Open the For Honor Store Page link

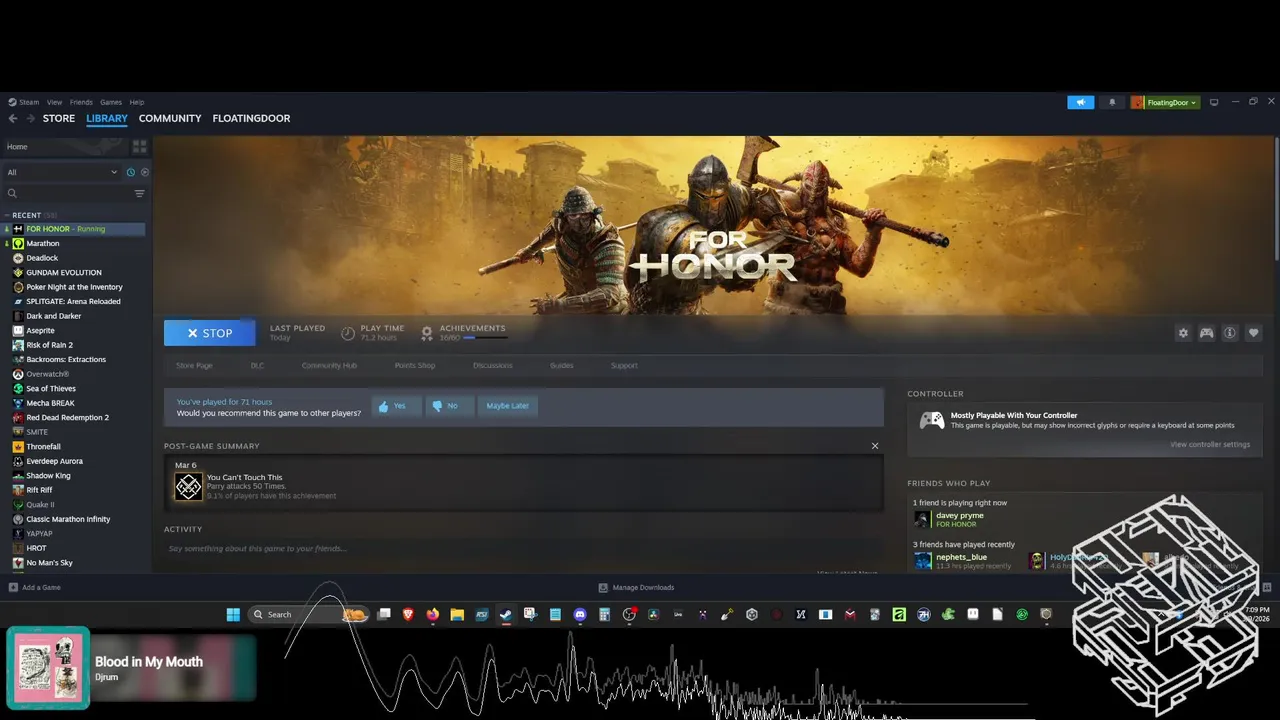[194, 365]
